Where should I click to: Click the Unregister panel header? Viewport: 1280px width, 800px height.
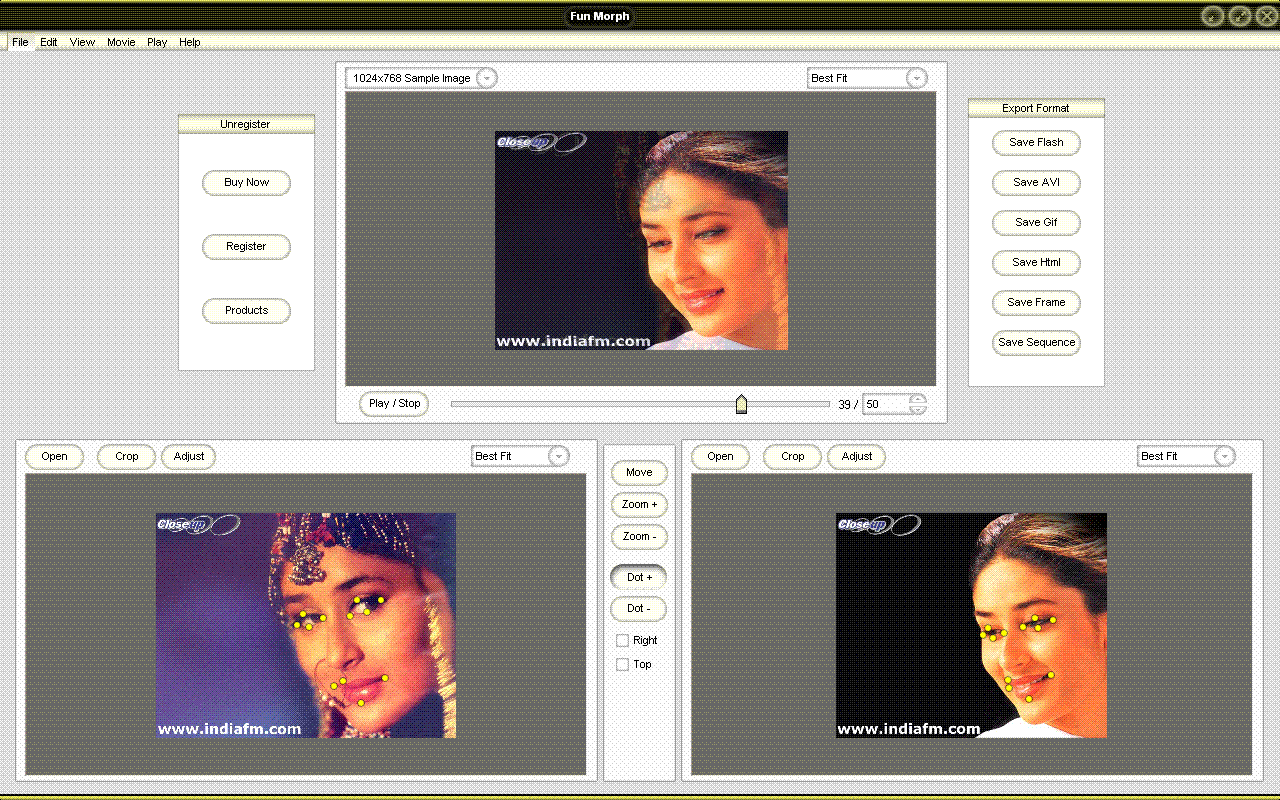246,124
